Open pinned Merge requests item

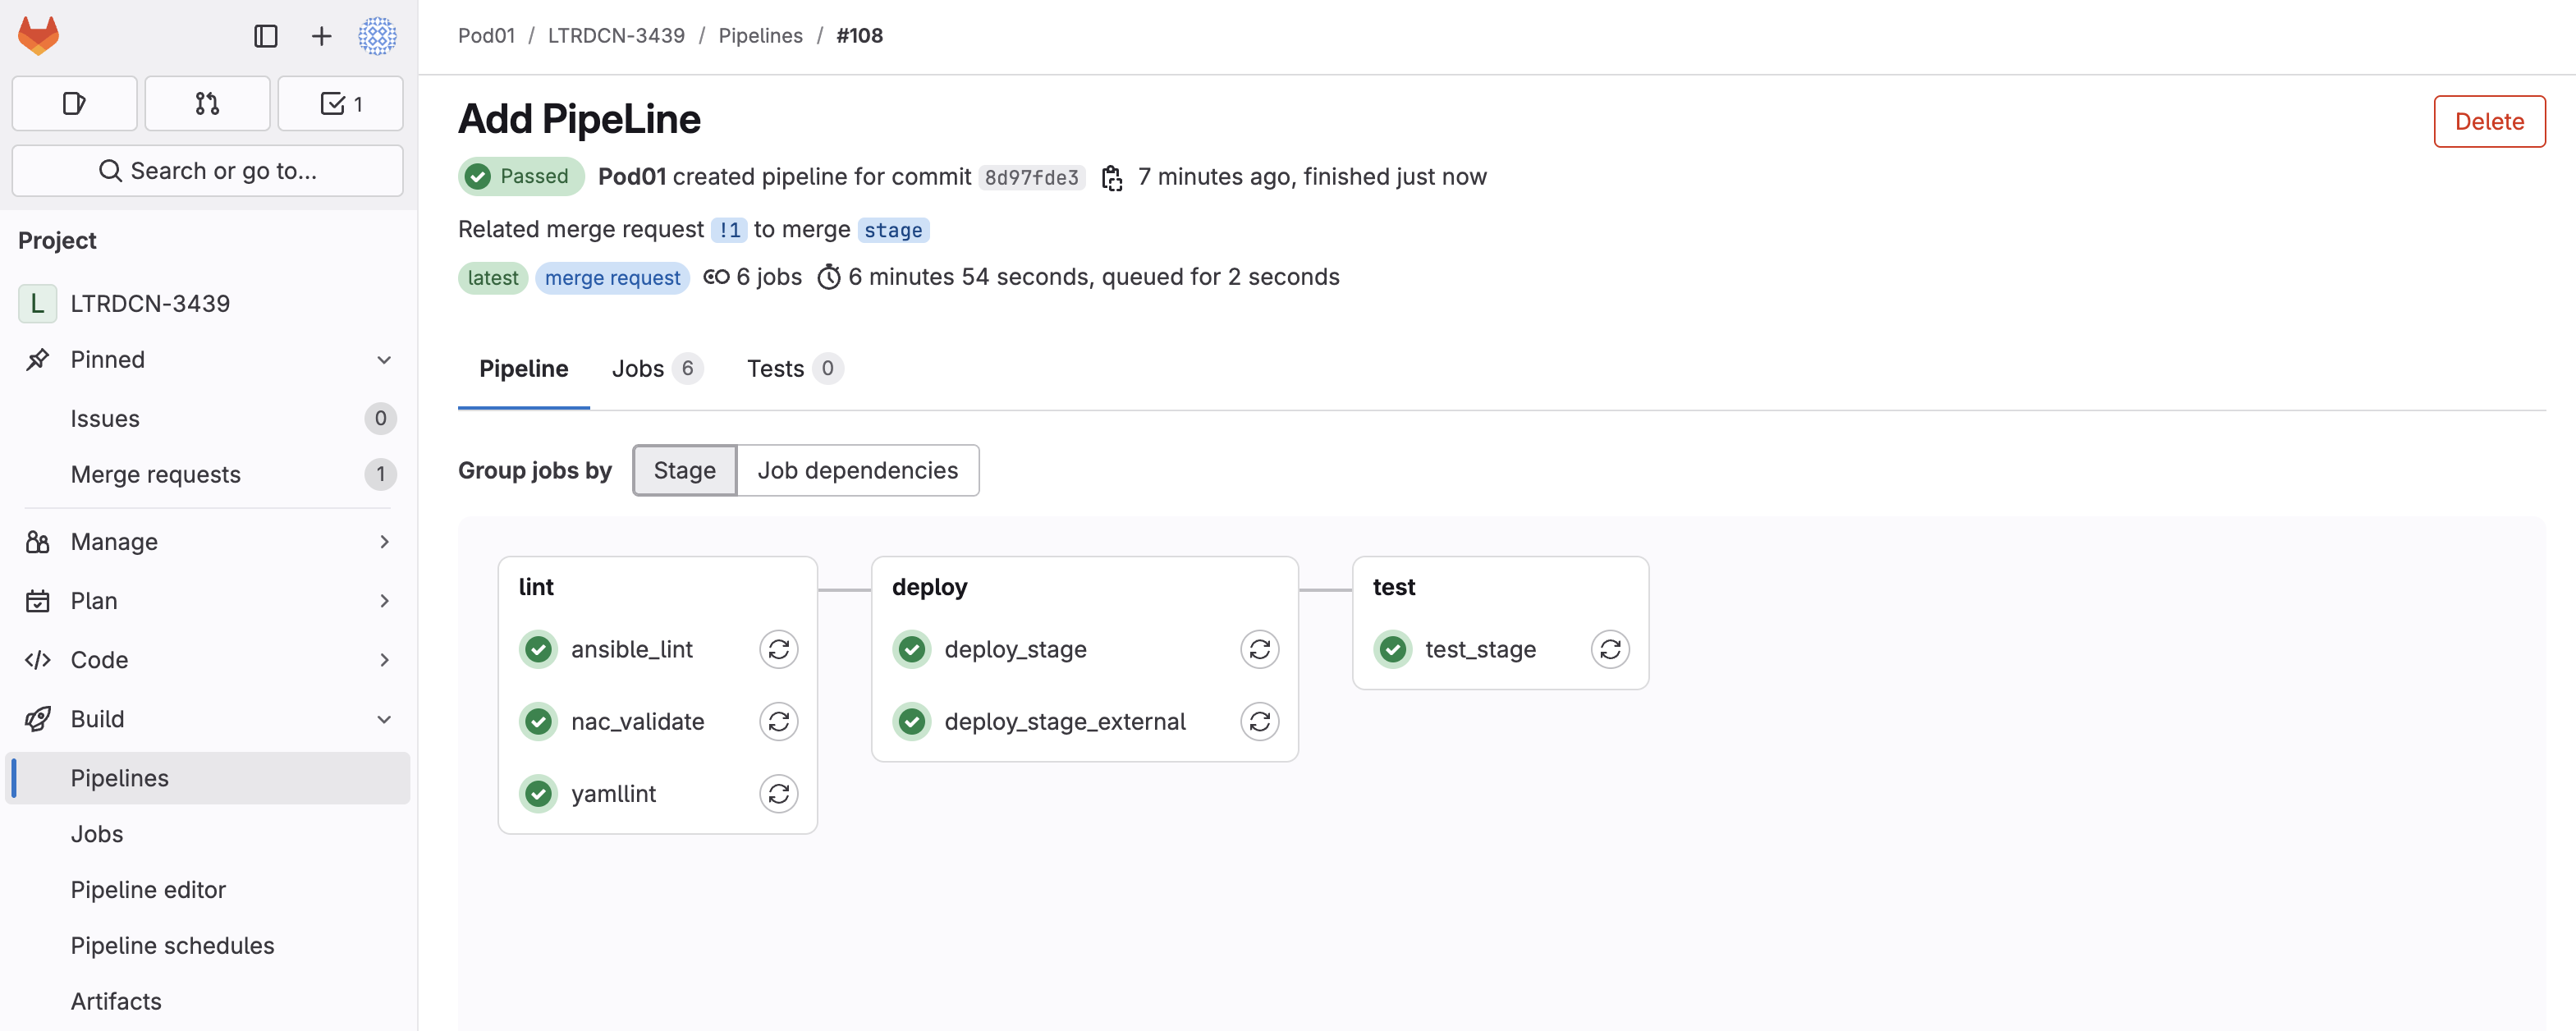click(208, 475)
